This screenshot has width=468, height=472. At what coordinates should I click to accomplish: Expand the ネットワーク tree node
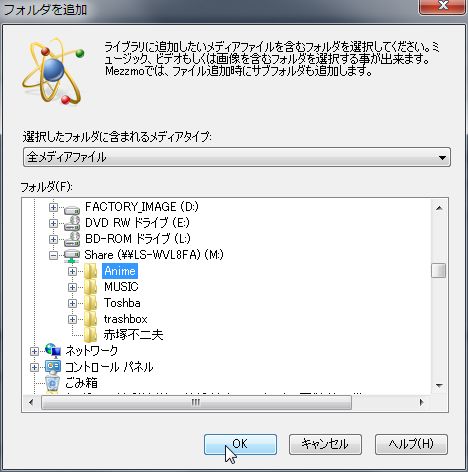(34, 351)
